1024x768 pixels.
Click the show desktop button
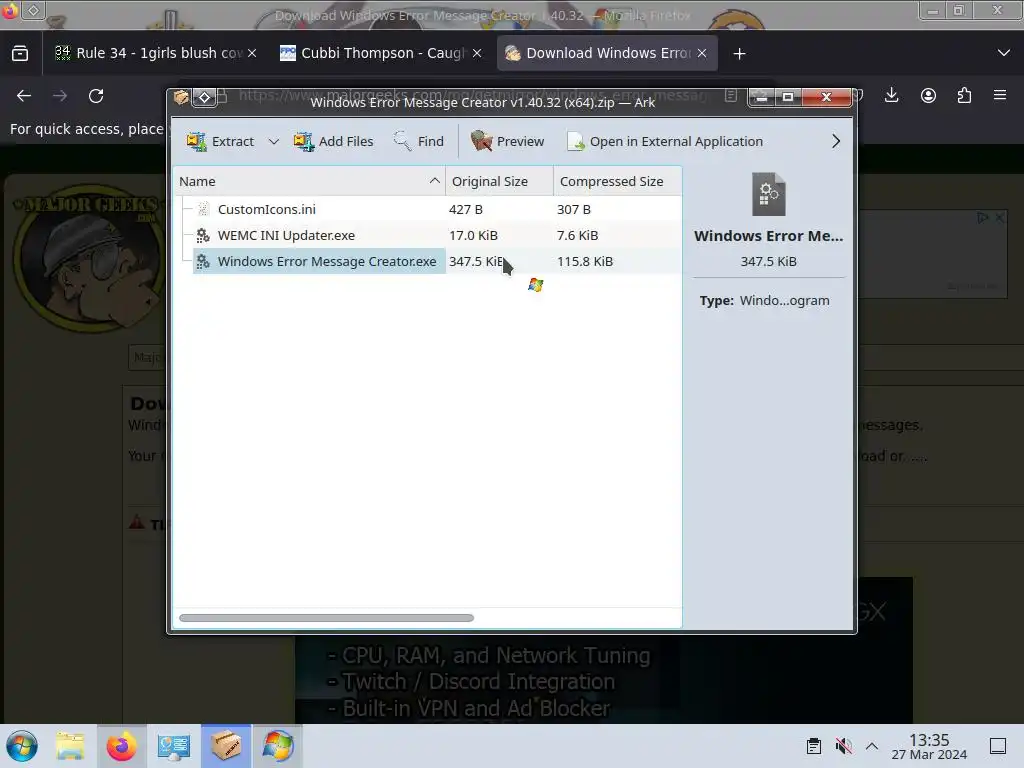(998, 746)
